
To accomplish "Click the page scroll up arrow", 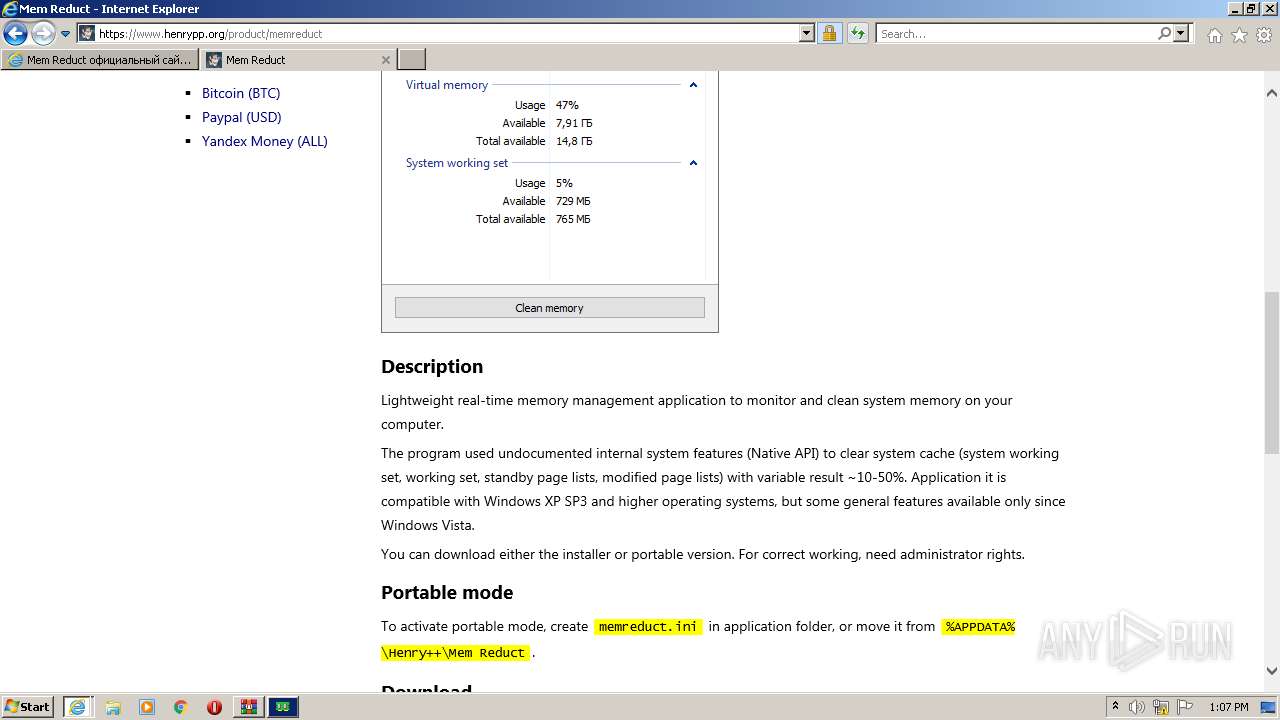I will pos(1272,93).
